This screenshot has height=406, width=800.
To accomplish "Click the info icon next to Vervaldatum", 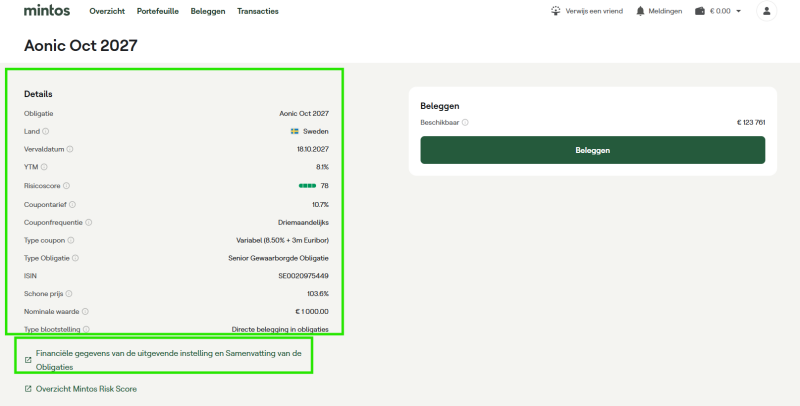I will point(70,149).
